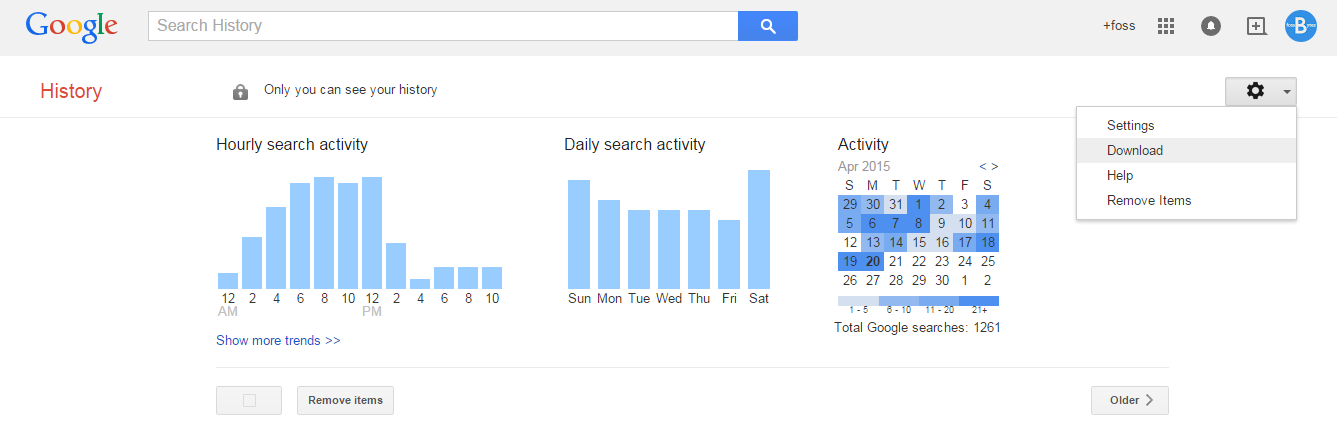The height and width of the screenshot is (421, 1337).
Task: Select Download from the gear menu
Action: pyautogui.click(x=1135, y=151)
